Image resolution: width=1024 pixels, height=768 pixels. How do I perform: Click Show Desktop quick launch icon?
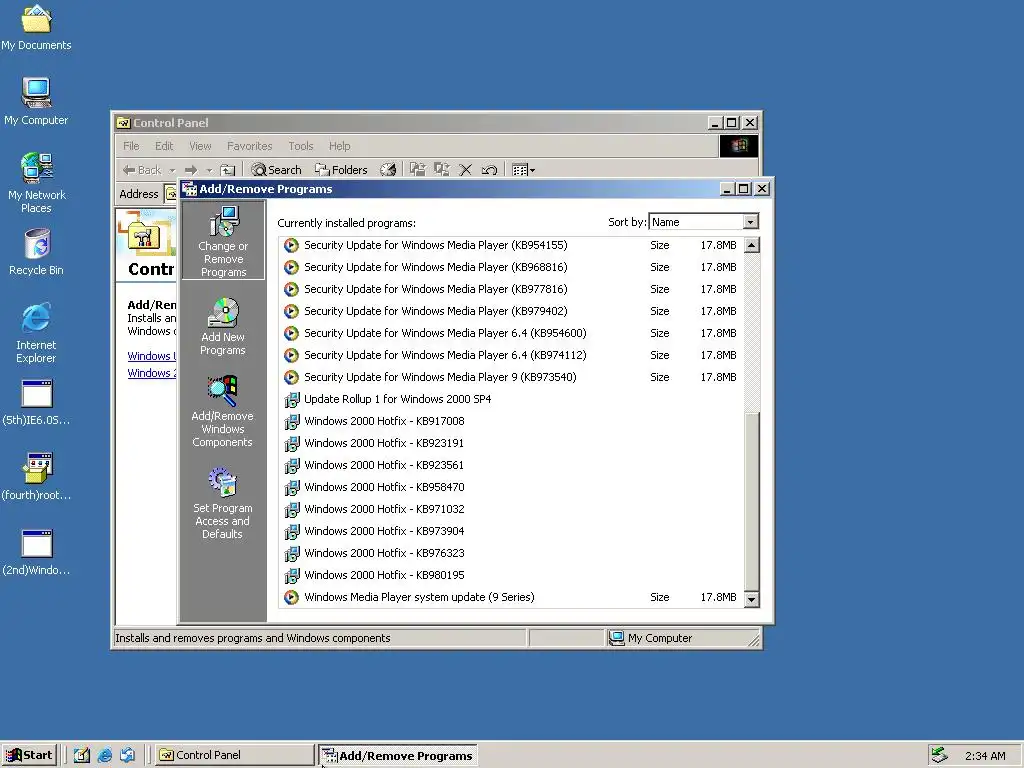(x=82, y=755)
